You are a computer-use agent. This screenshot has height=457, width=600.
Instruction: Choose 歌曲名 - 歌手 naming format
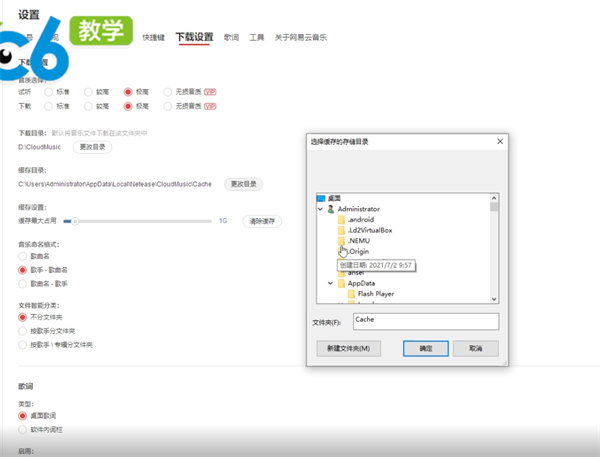(x=23, y=284)
